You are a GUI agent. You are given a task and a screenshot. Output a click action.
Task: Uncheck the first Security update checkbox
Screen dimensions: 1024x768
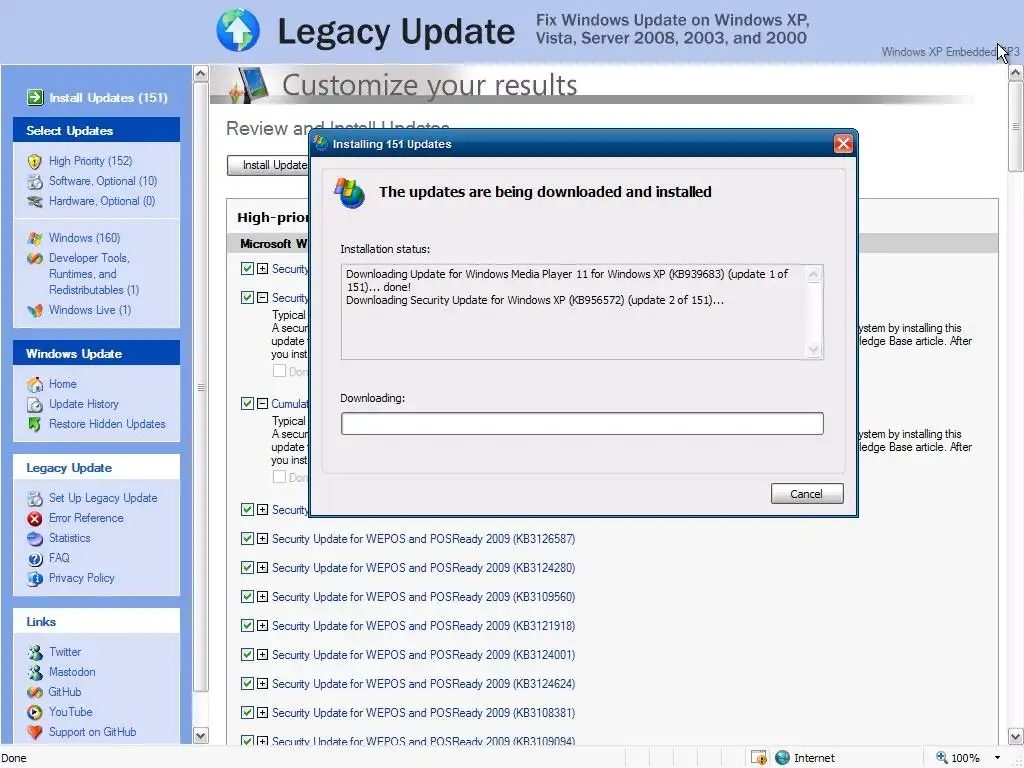(247, 268)
